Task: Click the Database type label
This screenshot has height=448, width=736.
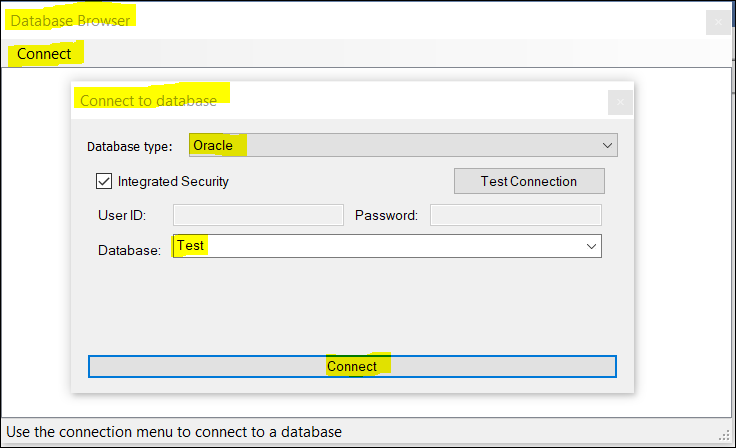Action: tap(130, 146)
